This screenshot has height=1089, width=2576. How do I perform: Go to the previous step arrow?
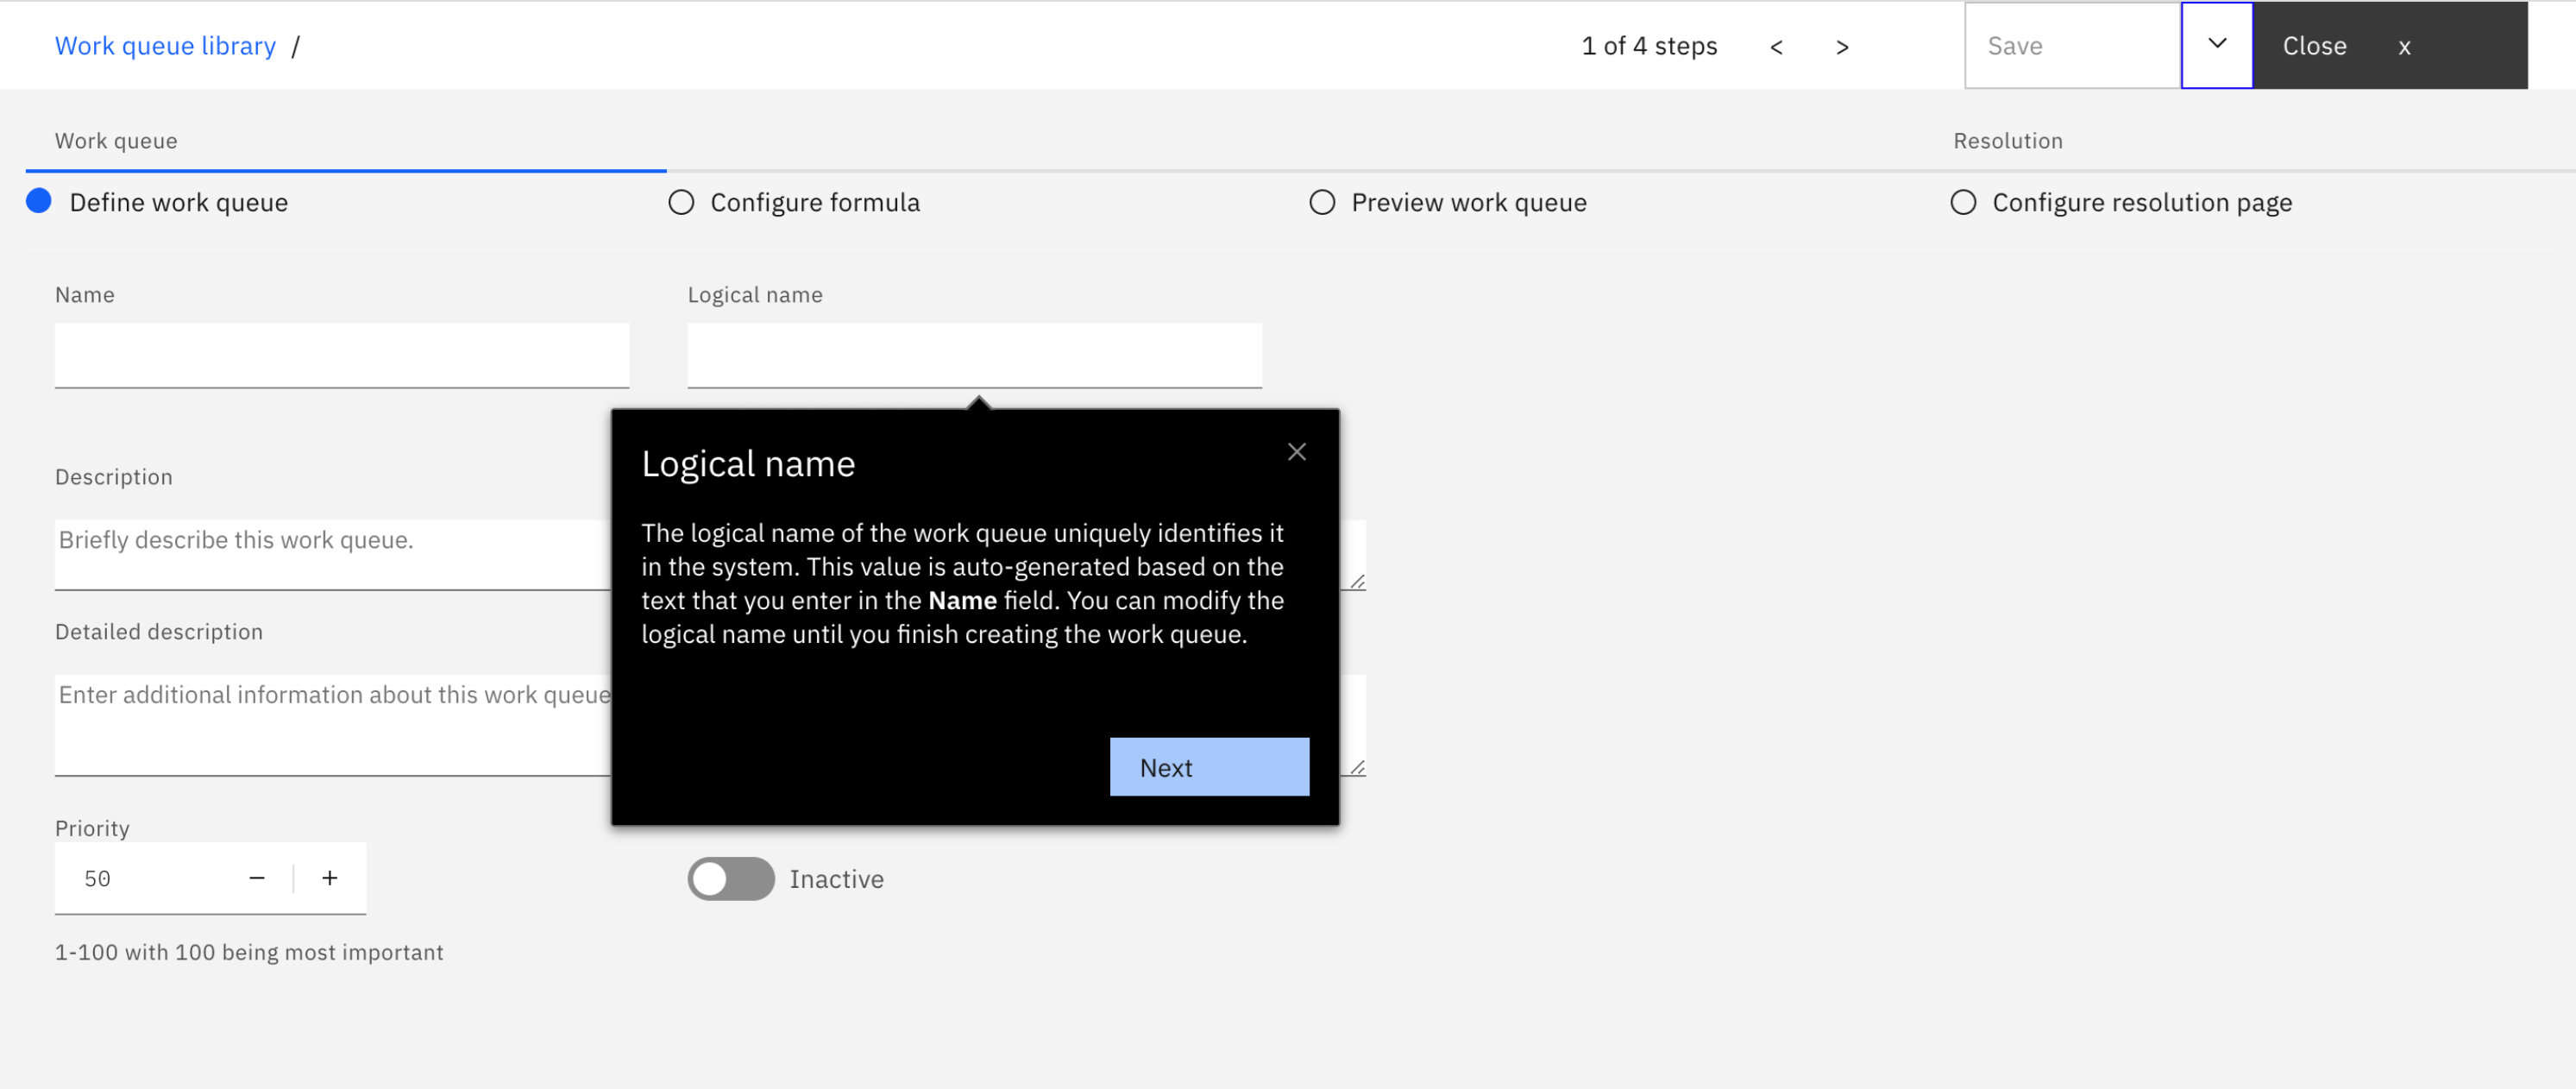tap(1775, 47)
